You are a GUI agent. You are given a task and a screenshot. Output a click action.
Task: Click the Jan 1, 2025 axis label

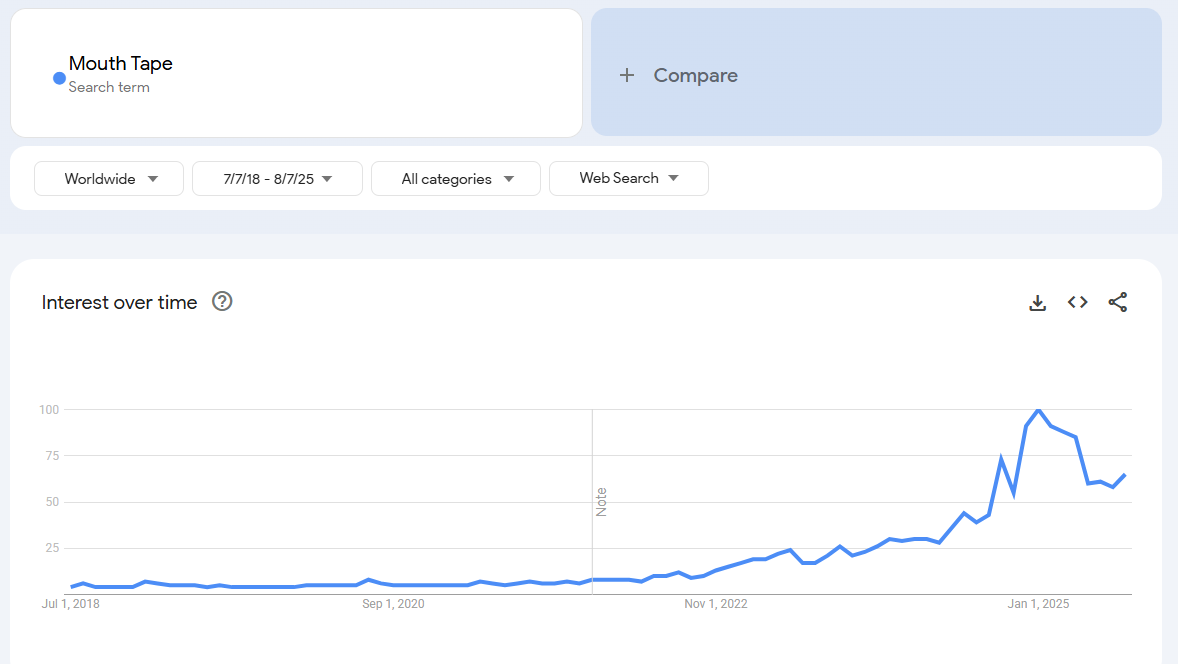(1038, 604)
